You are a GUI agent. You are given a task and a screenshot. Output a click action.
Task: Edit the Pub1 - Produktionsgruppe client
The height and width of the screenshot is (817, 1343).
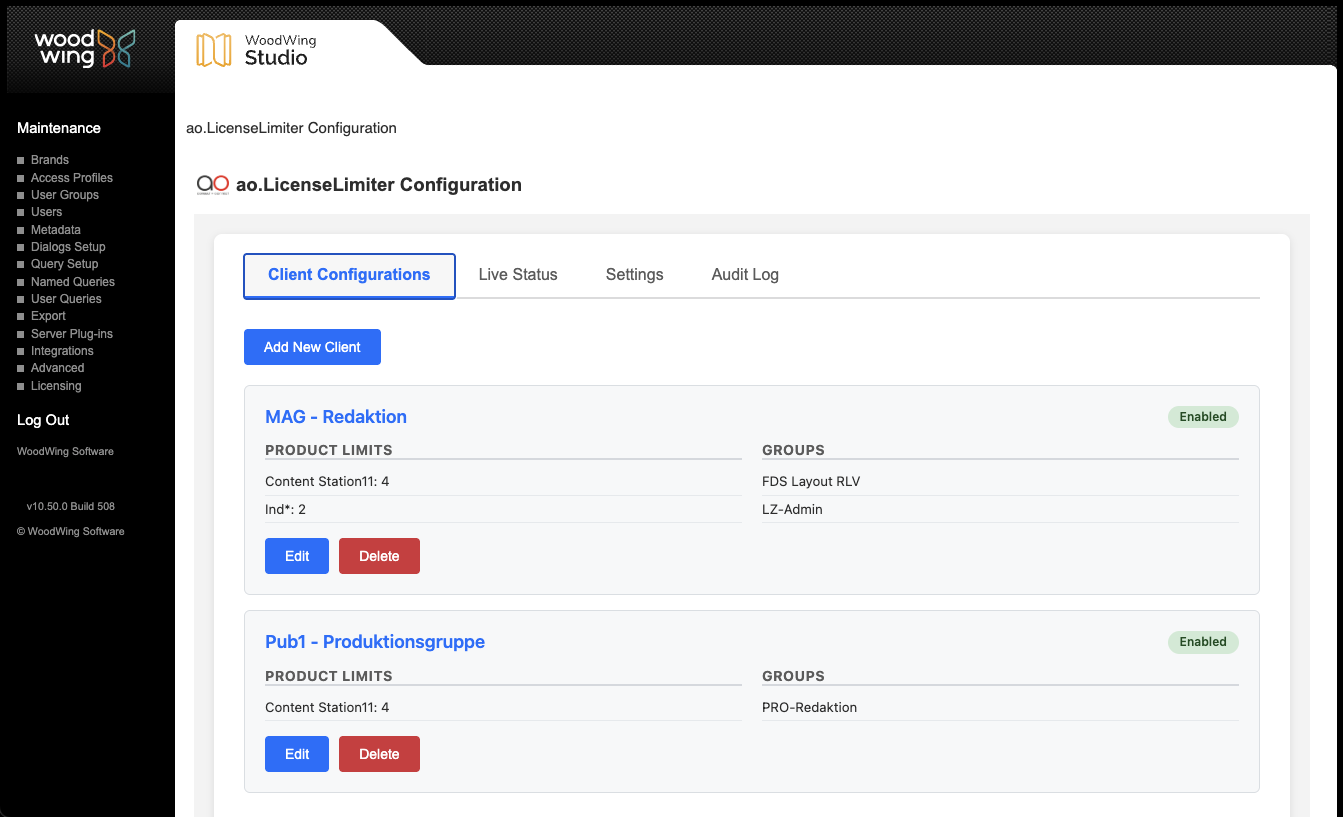(297, 754)
